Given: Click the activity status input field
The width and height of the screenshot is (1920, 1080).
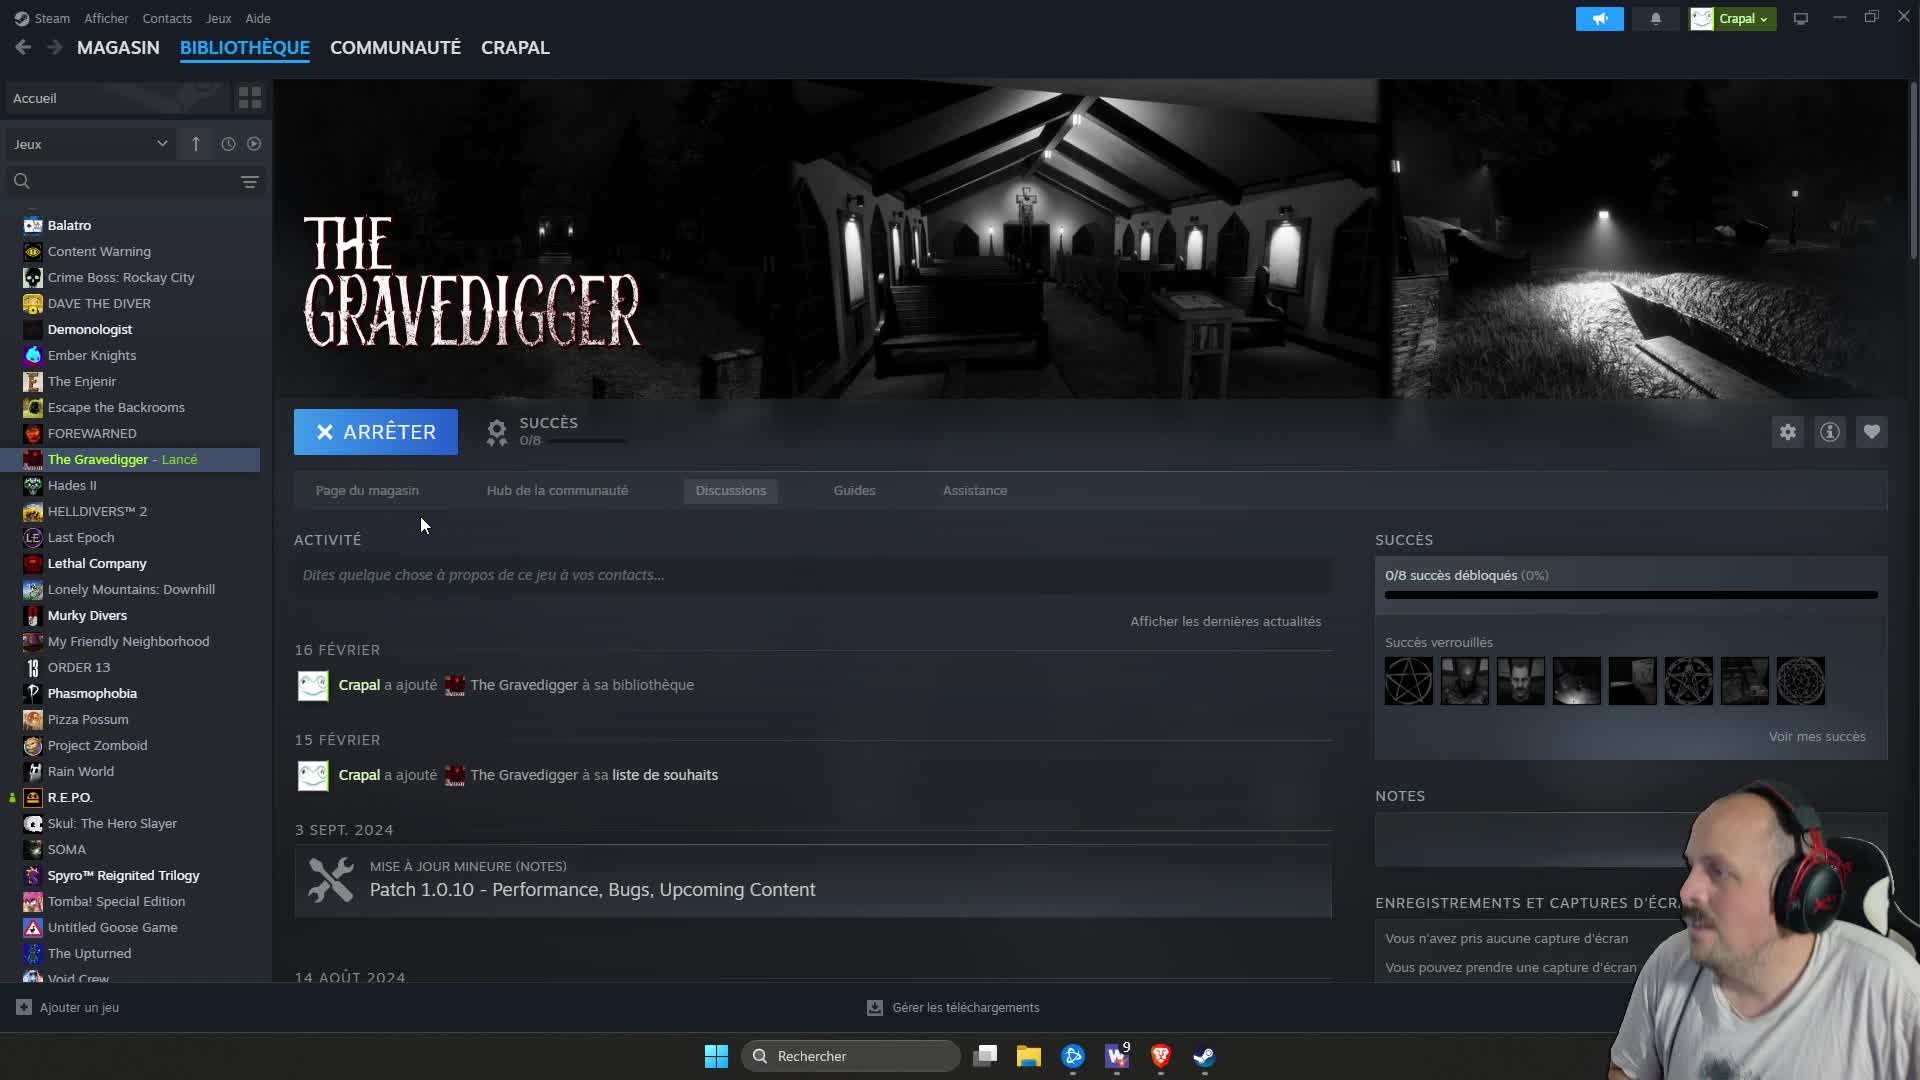Looking at the screenshot, I should [x=812, y=575].
